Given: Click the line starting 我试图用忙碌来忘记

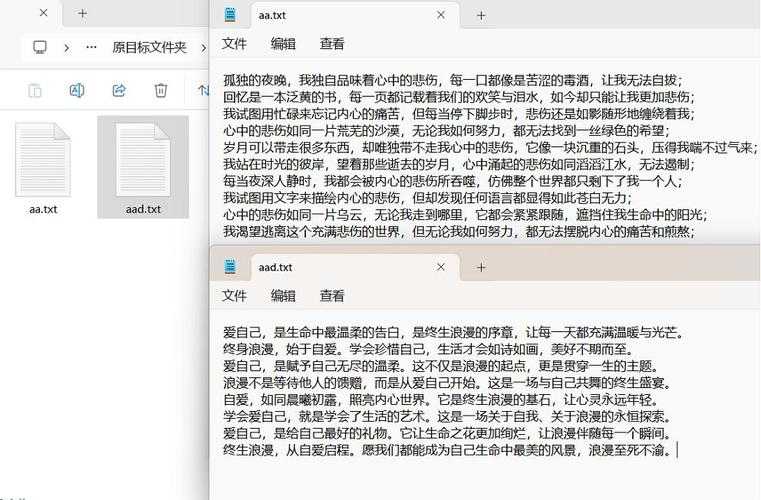Looking at the screenshot, I should coord(459,114).
